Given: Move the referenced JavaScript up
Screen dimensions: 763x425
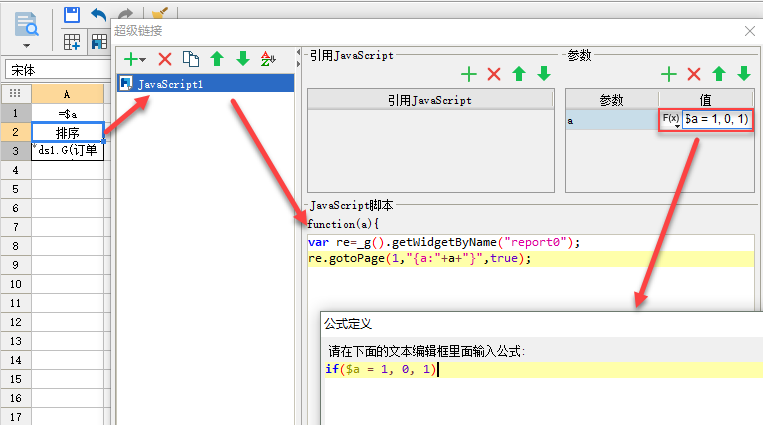Looking at the screenshot, I should tap(519, 74).
